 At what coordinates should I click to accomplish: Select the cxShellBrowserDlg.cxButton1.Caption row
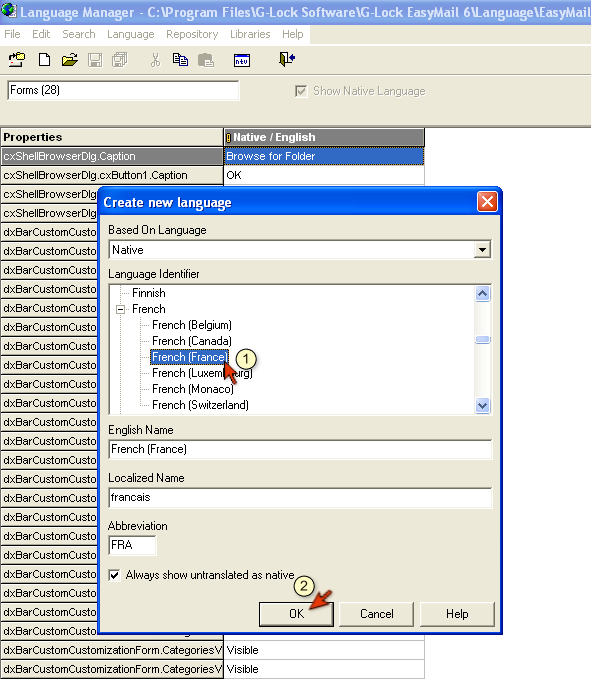(111, 175)
